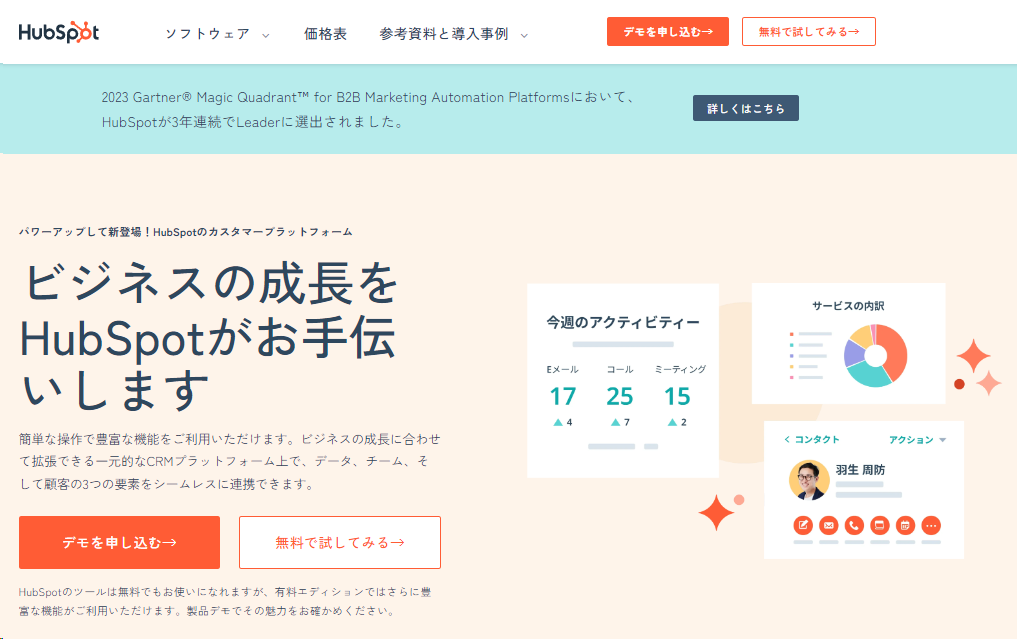Image resolution: width=1017 pixels, height=639 pixels.
Task: Click the phone call icon under contact
Action: 854,525
